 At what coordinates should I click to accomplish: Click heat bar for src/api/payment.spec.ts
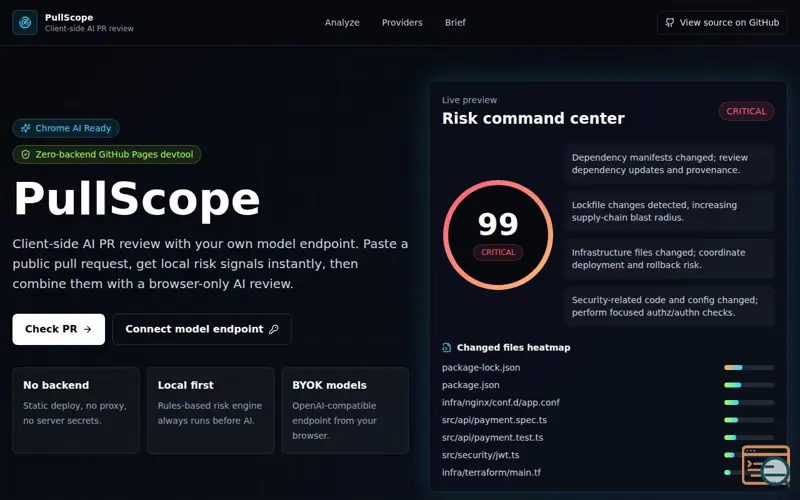pos(749,420)
